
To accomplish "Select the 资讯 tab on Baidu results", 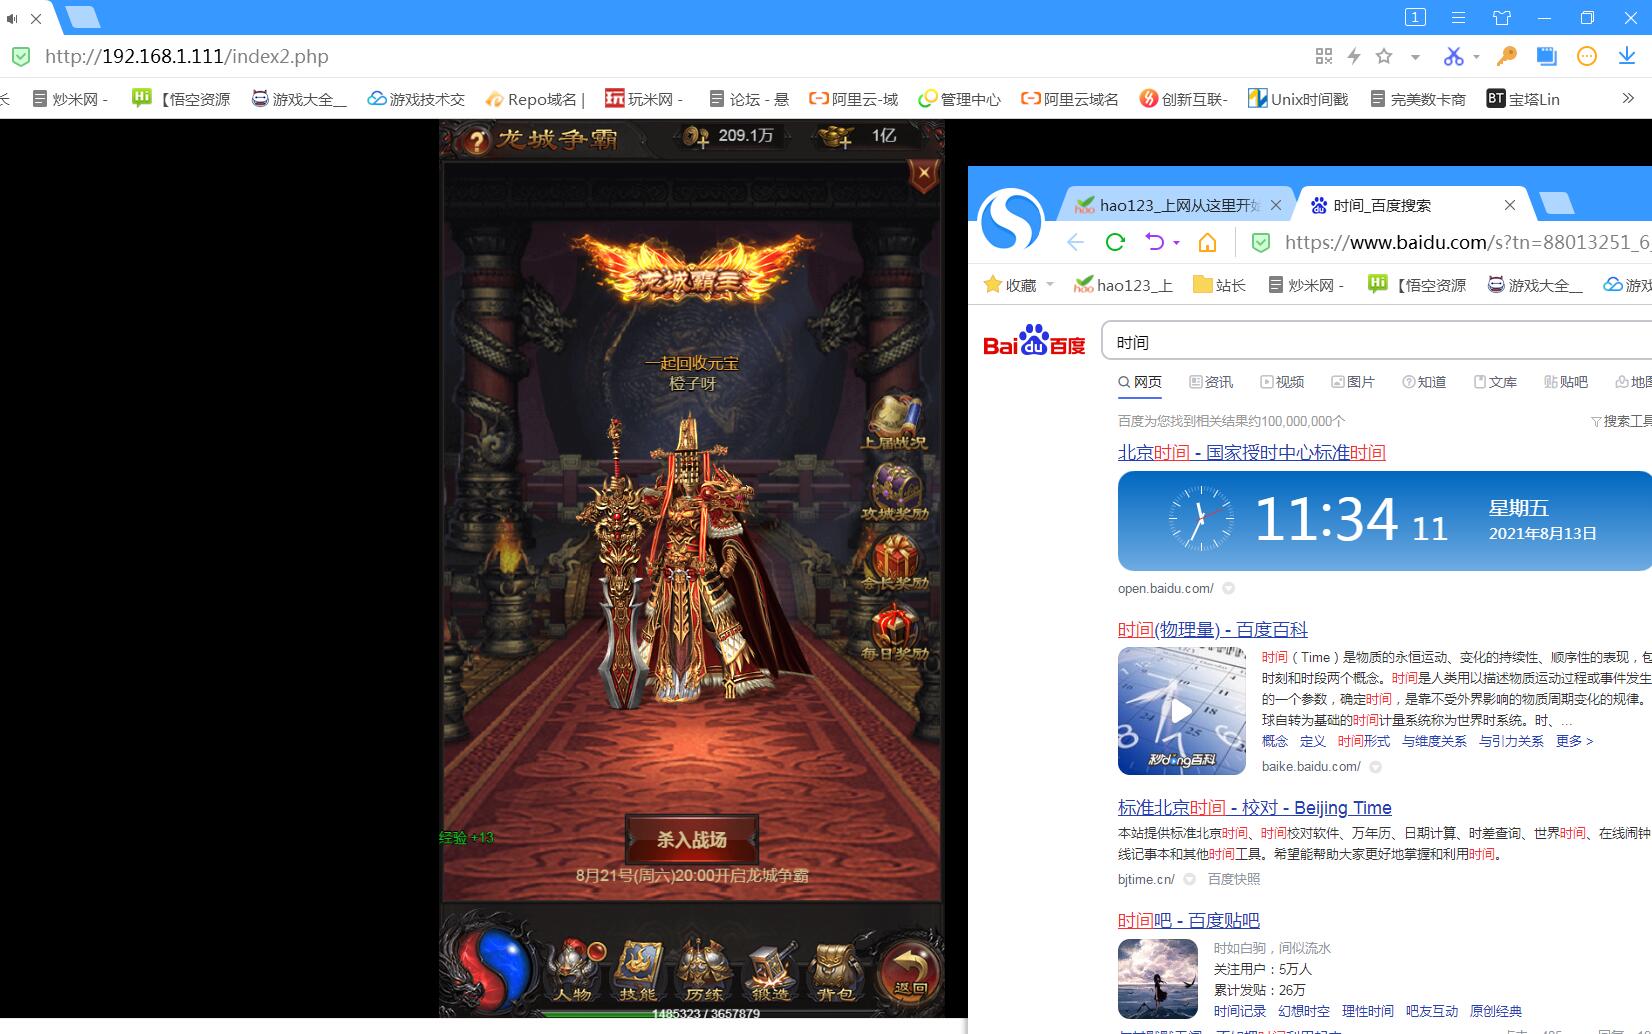I will tap(1211, 382).
